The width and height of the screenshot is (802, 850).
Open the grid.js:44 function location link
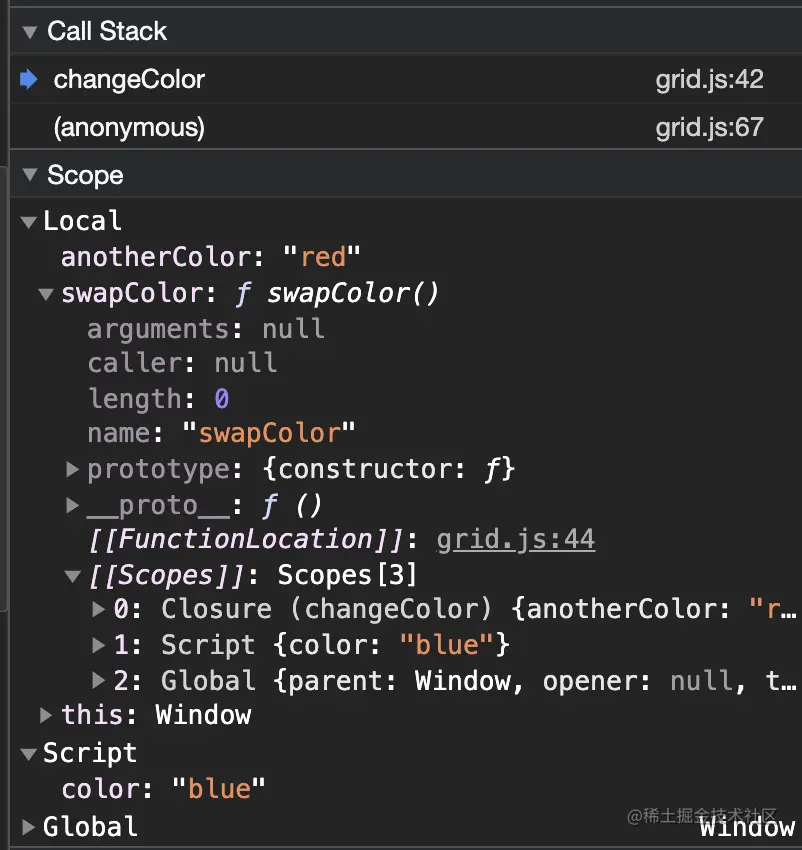(x=516, y=540)
